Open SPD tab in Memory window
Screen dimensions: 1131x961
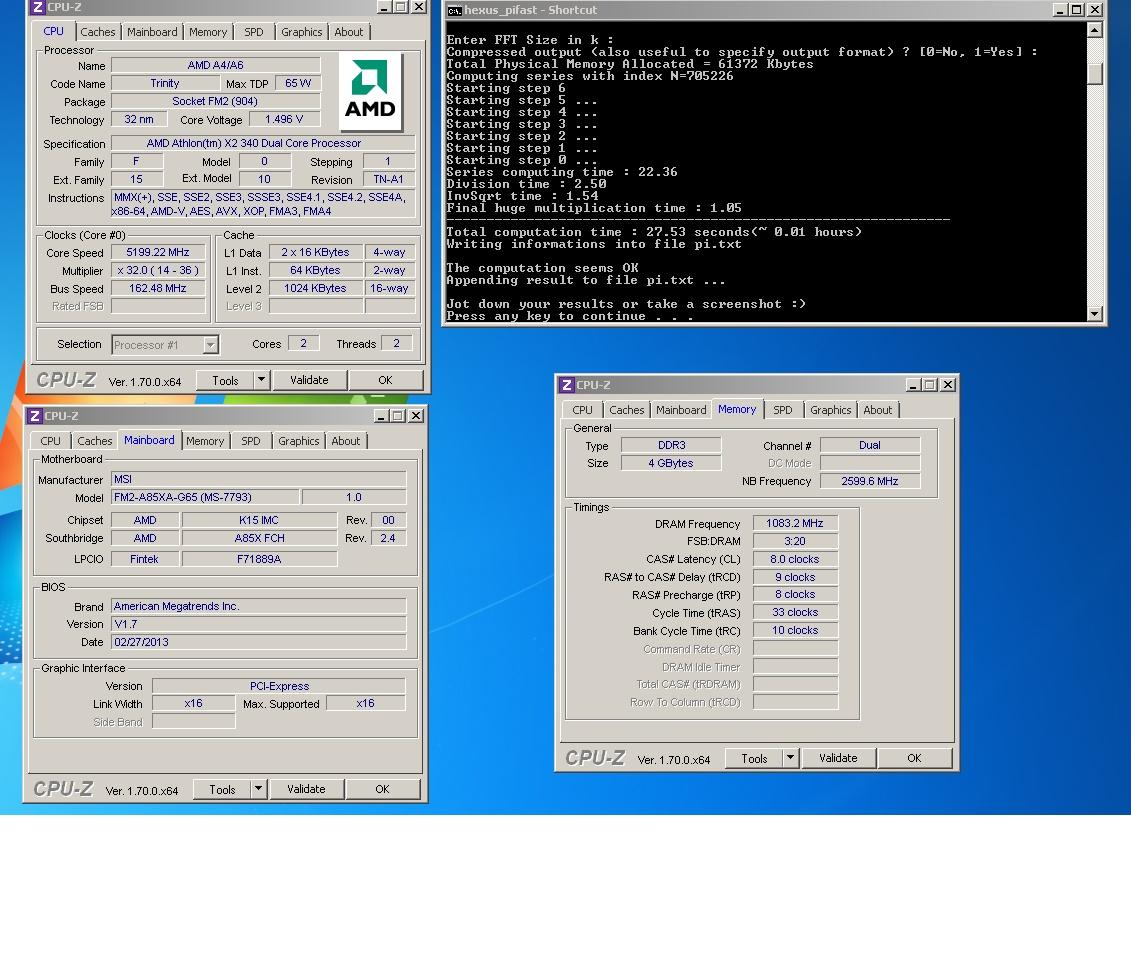[783, 410]
